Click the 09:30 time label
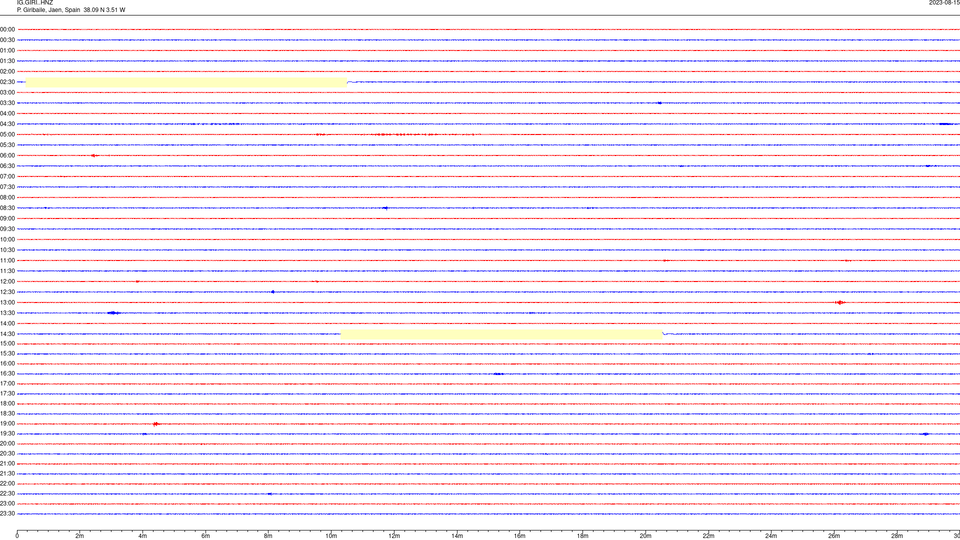Viewport: 960px width, 540px height. tap(8, 229)
